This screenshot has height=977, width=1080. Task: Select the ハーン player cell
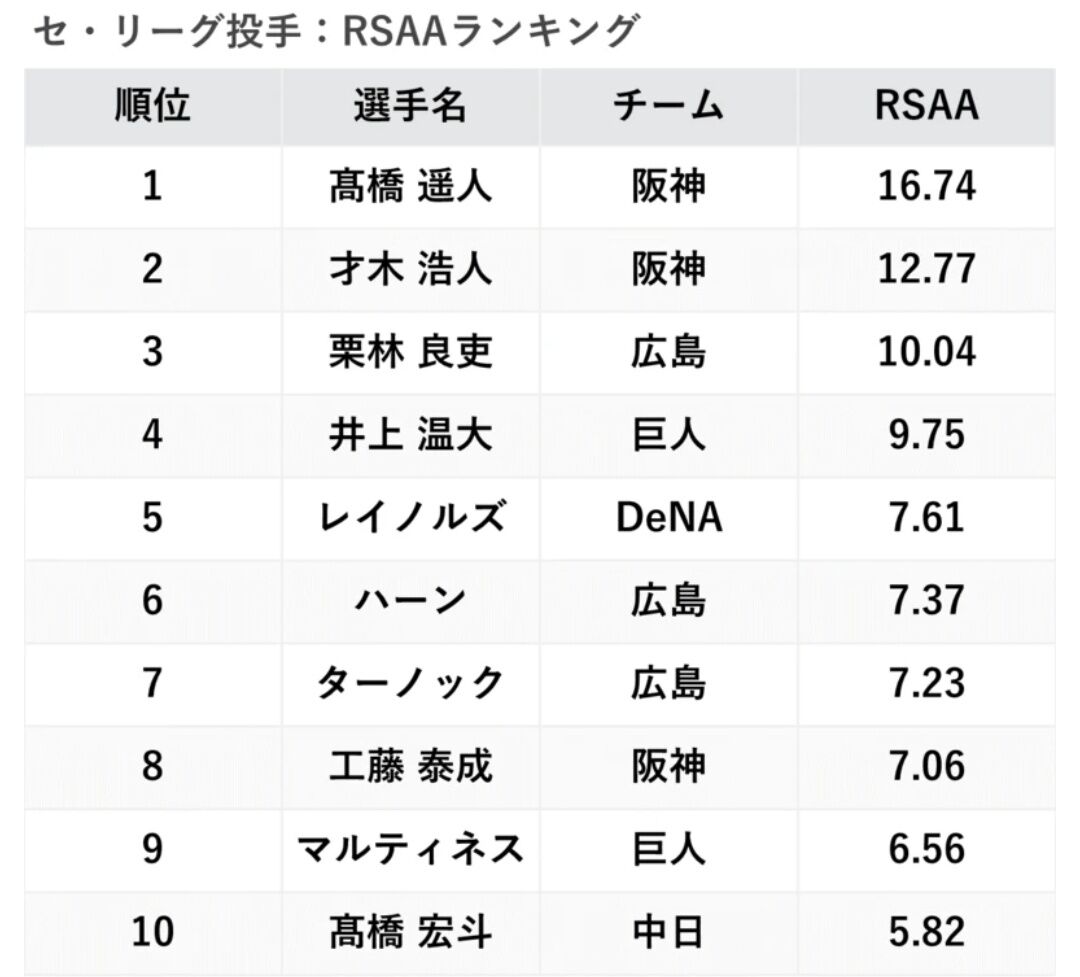click(x=411, y=601)
